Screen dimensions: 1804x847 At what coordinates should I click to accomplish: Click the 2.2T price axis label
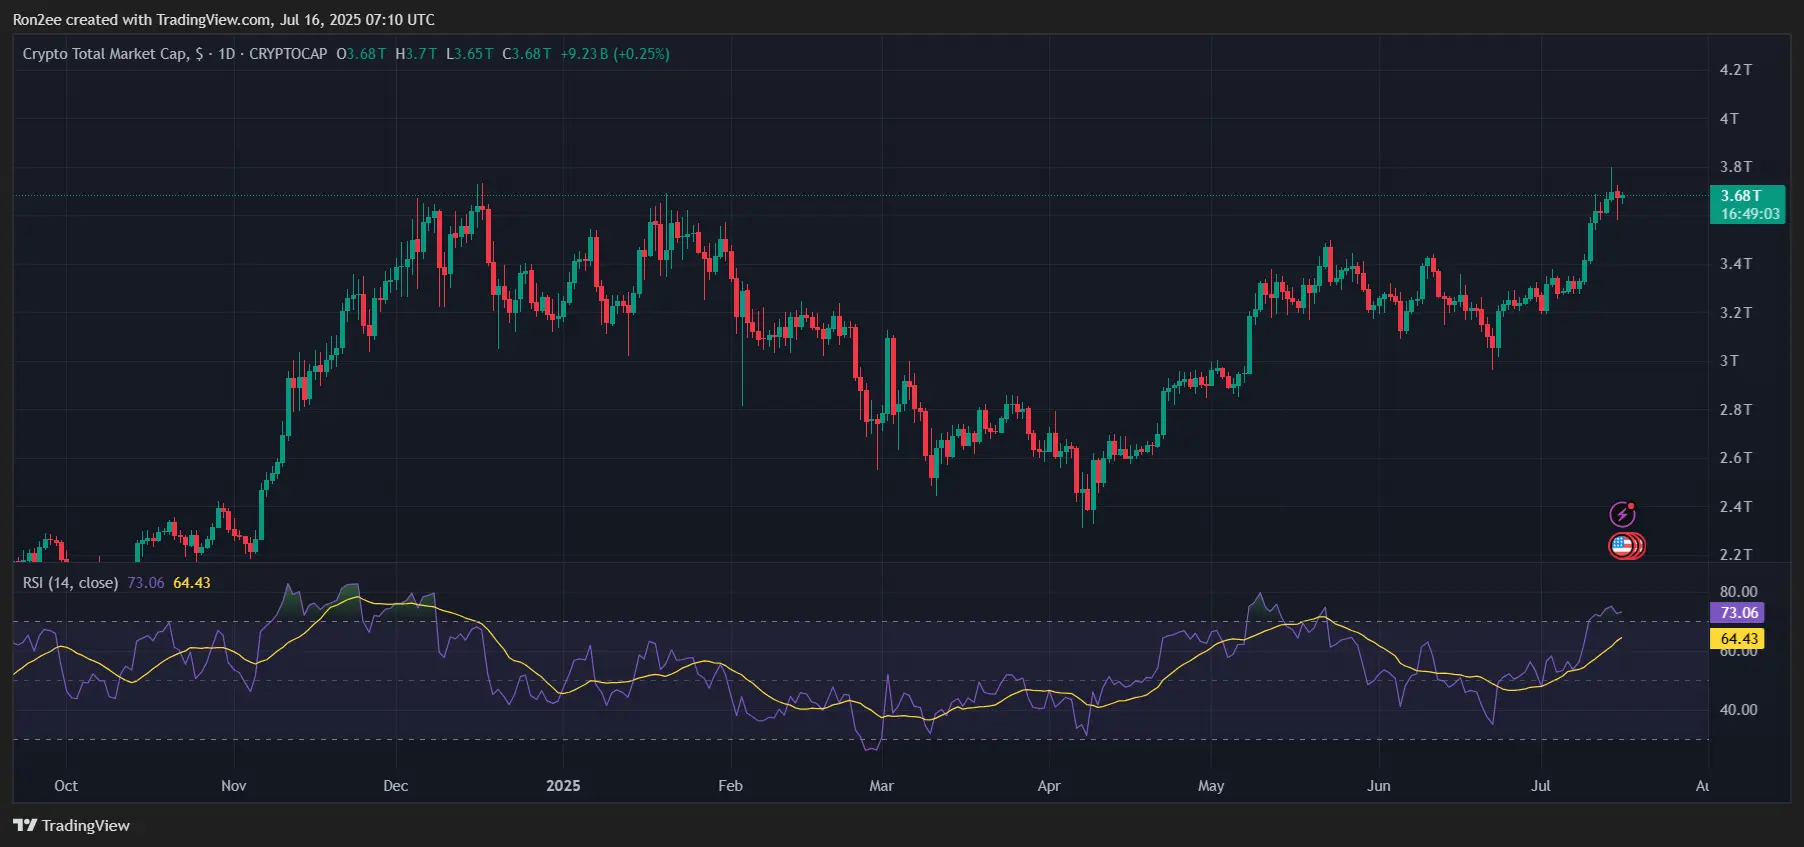(1735, 554)
